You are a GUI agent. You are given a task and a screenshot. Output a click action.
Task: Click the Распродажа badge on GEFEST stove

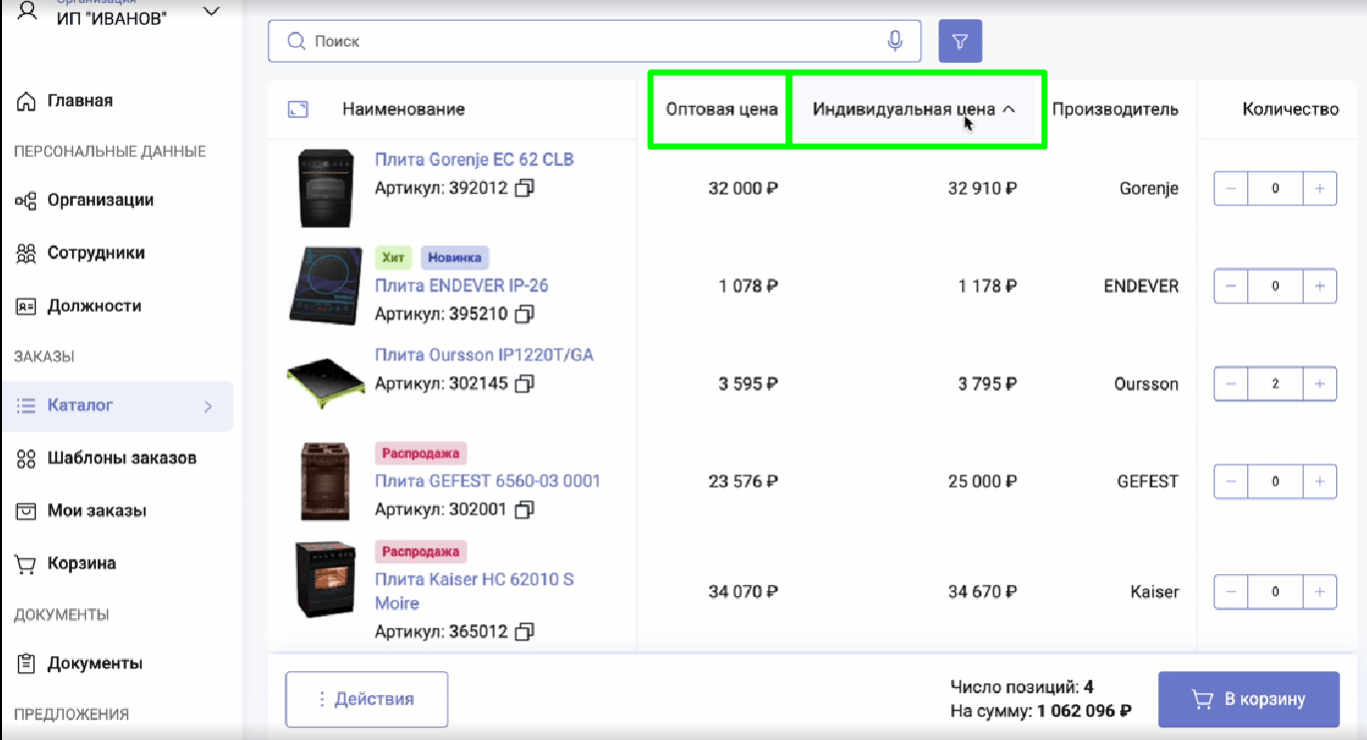tap(421, 453)
